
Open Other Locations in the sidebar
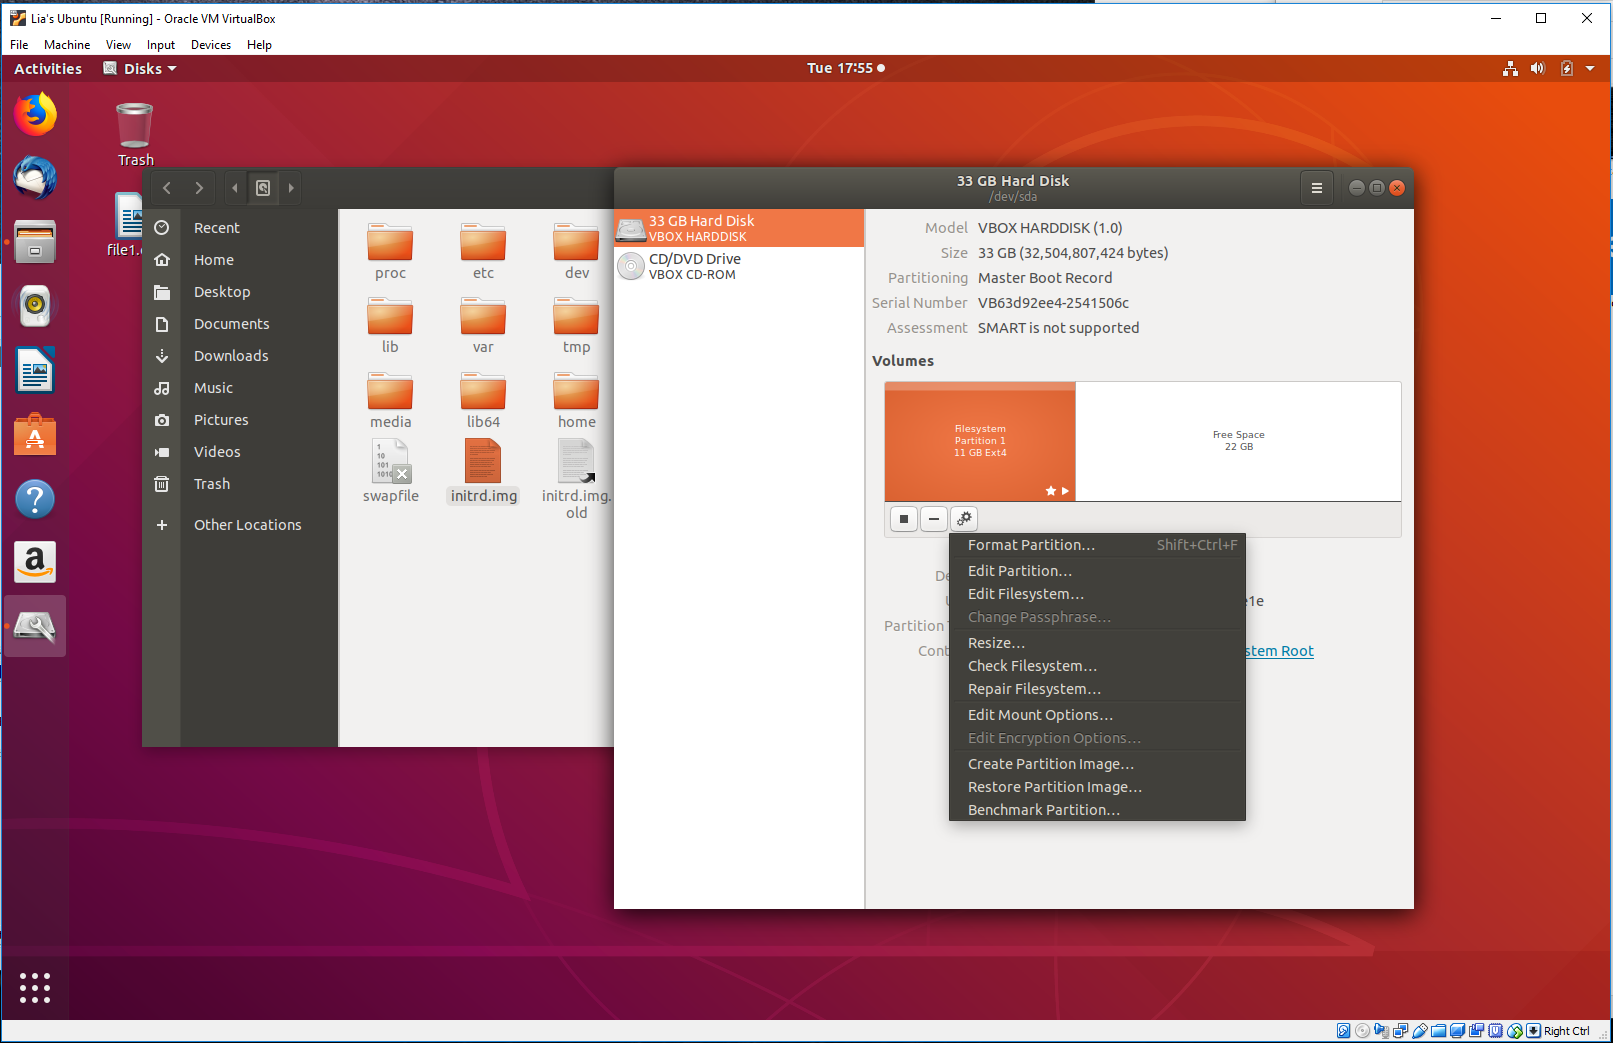(247, 524)
